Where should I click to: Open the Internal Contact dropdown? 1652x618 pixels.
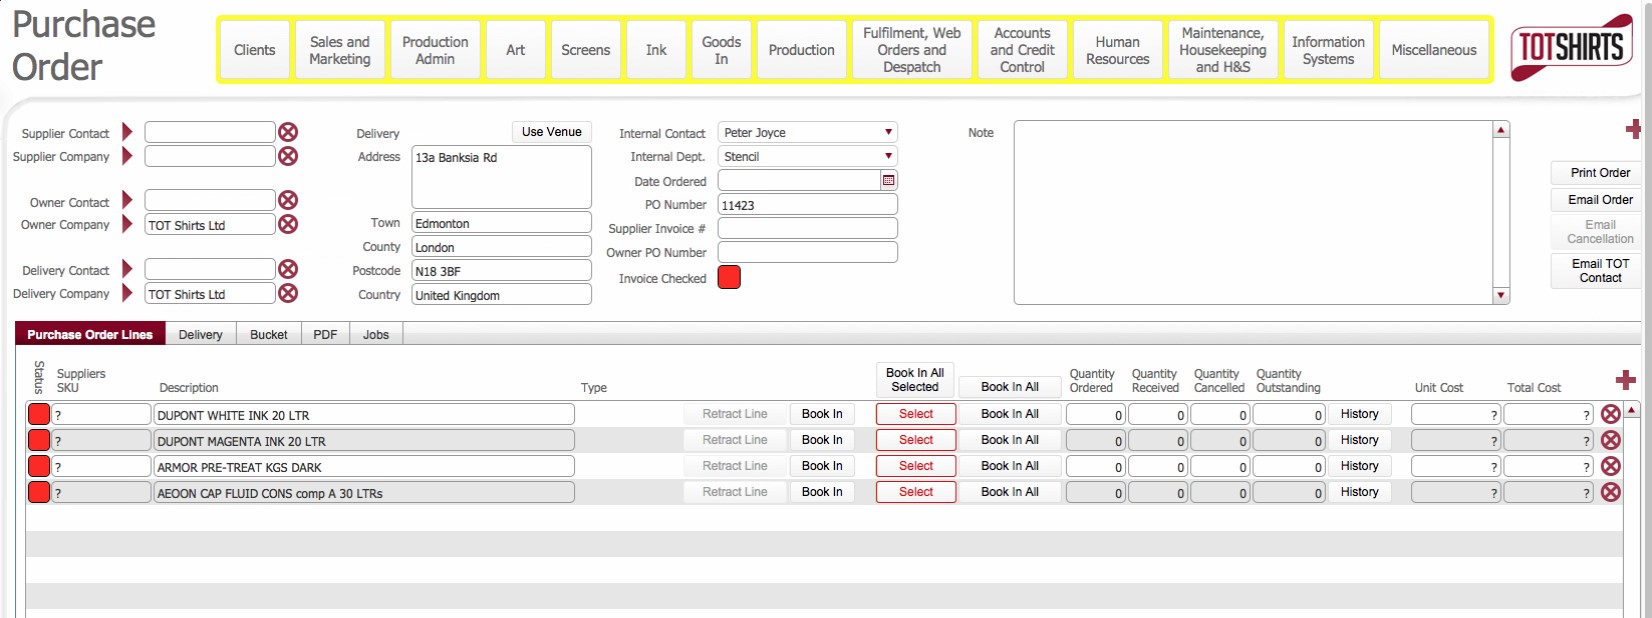pyautogui.click(x=887, y=132)
